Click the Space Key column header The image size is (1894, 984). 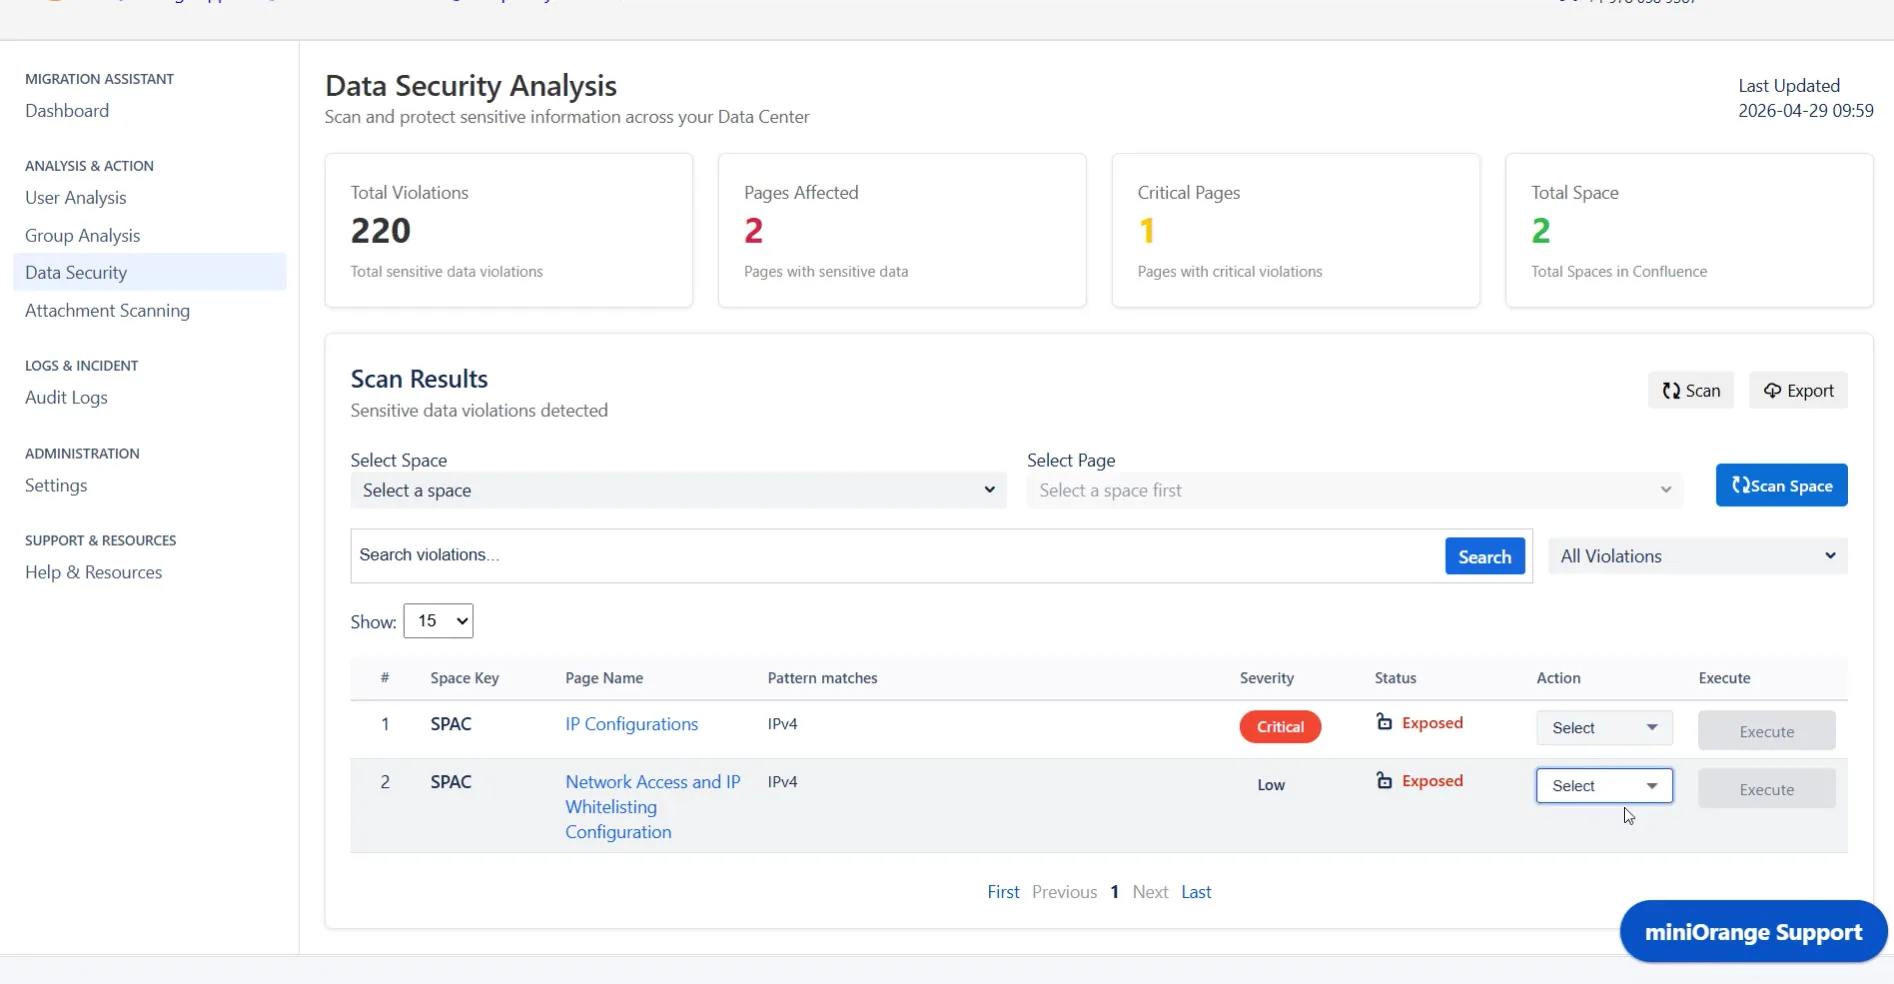(465, 678)
